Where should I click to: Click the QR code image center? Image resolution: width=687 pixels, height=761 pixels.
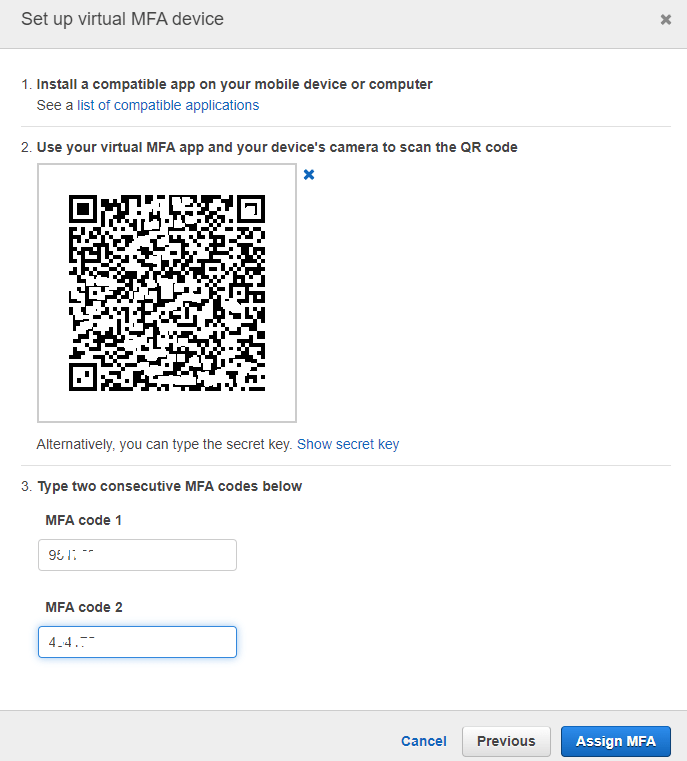tap(167, 293)
